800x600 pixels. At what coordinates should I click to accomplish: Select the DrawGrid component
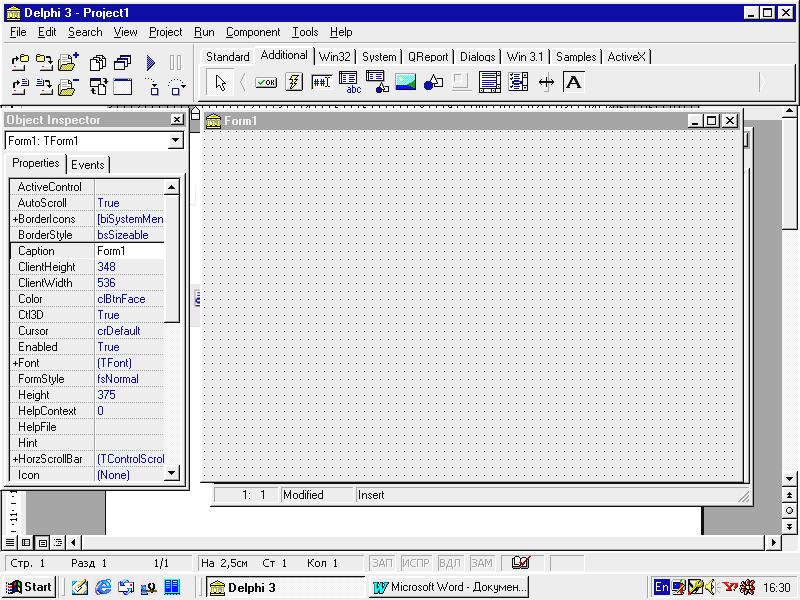(x=378, y=82)
